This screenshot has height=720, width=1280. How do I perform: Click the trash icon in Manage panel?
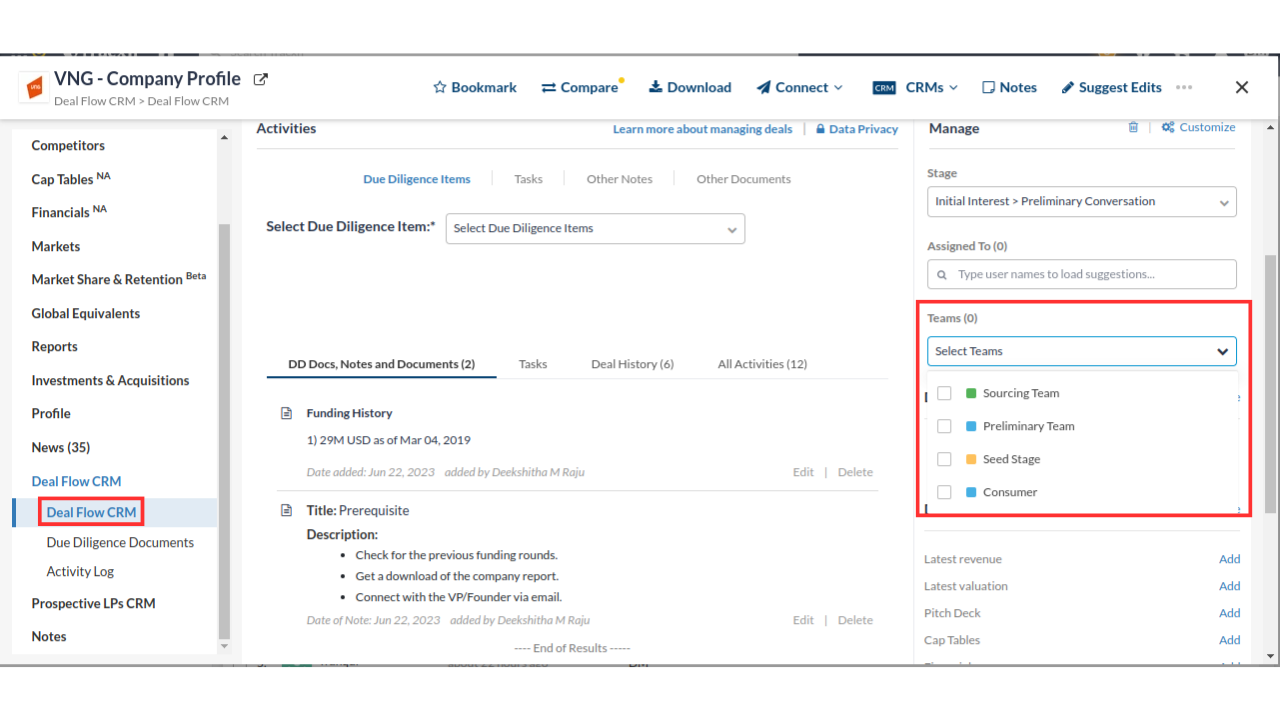click(1133, 128)
